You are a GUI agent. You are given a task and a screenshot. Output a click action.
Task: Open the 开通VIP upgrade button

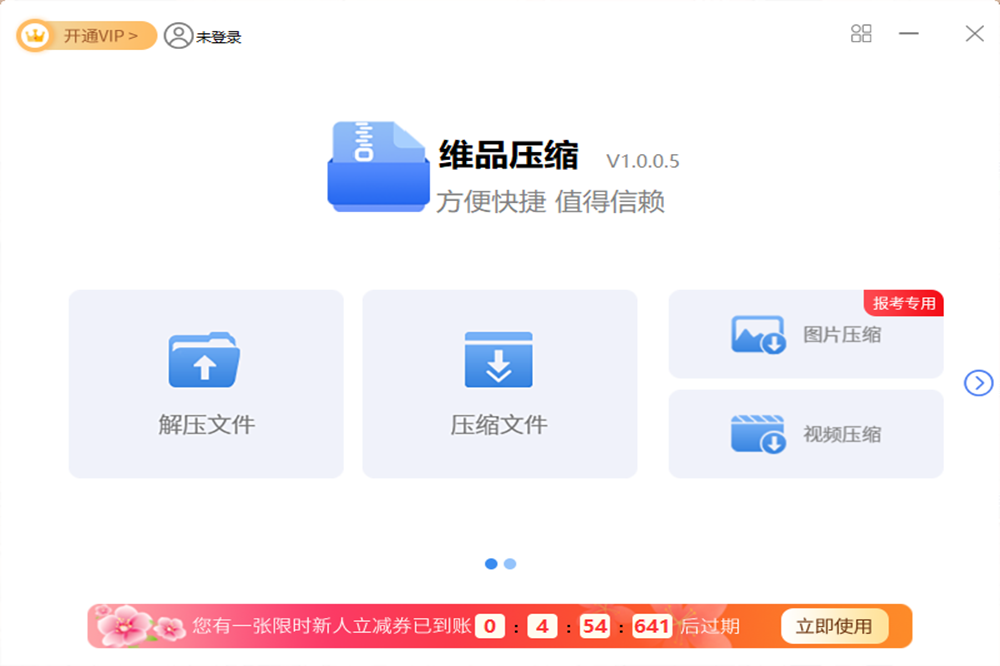(100, 37)
